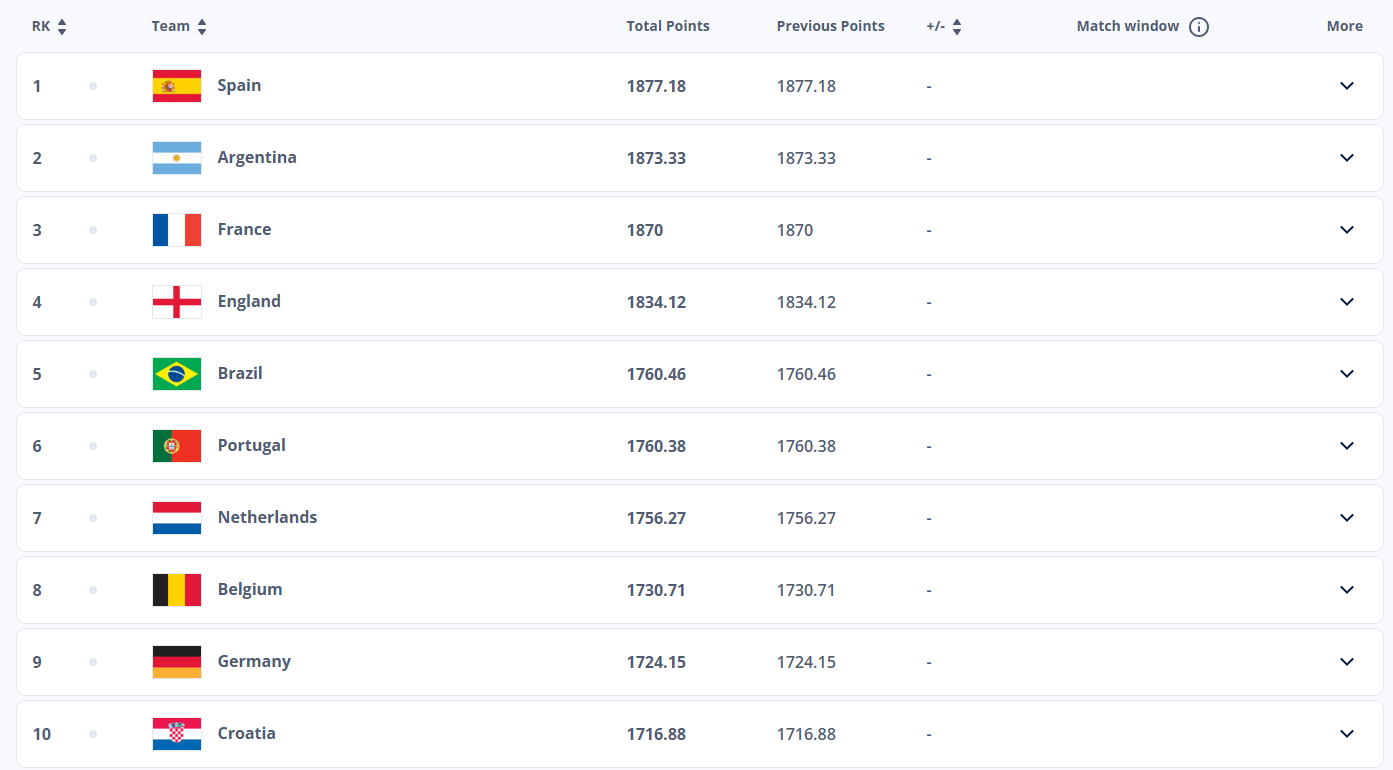
Task: Expand the France row chevron
Action: click(x=1346, y=230)
